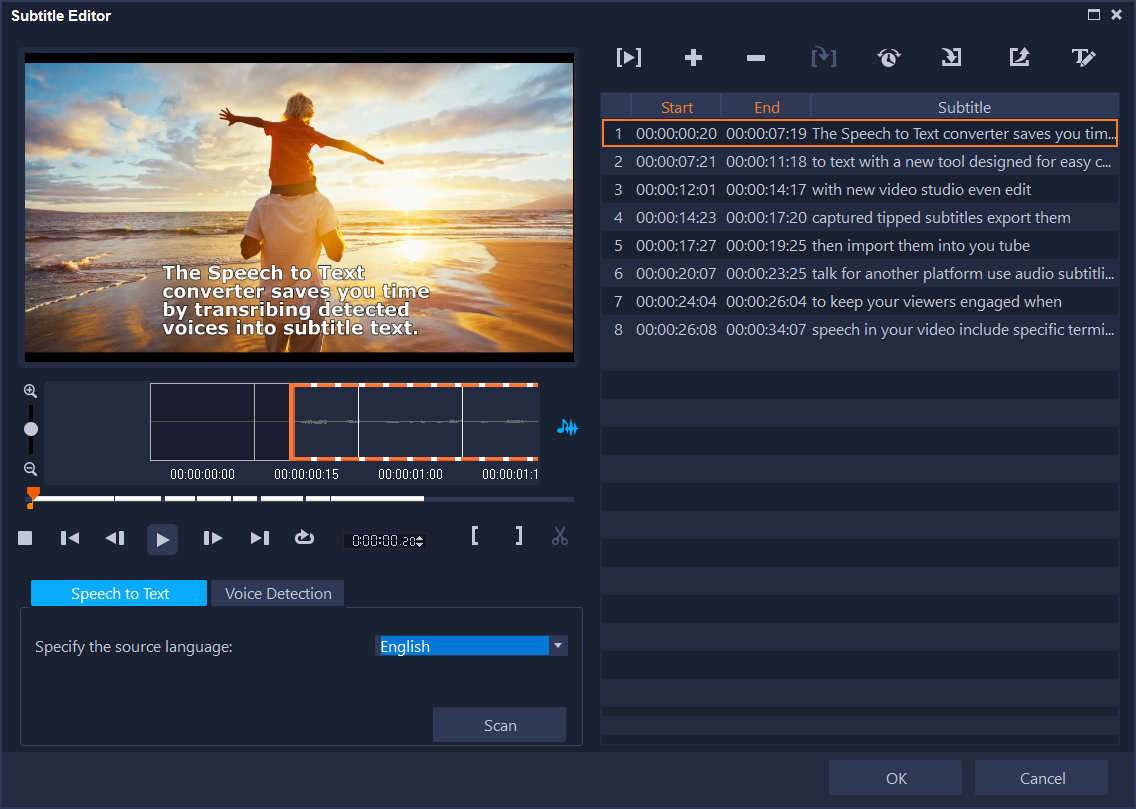Sort rows by the Start column header
Viewport: 1136px width, 809px height.
[676, 107]
